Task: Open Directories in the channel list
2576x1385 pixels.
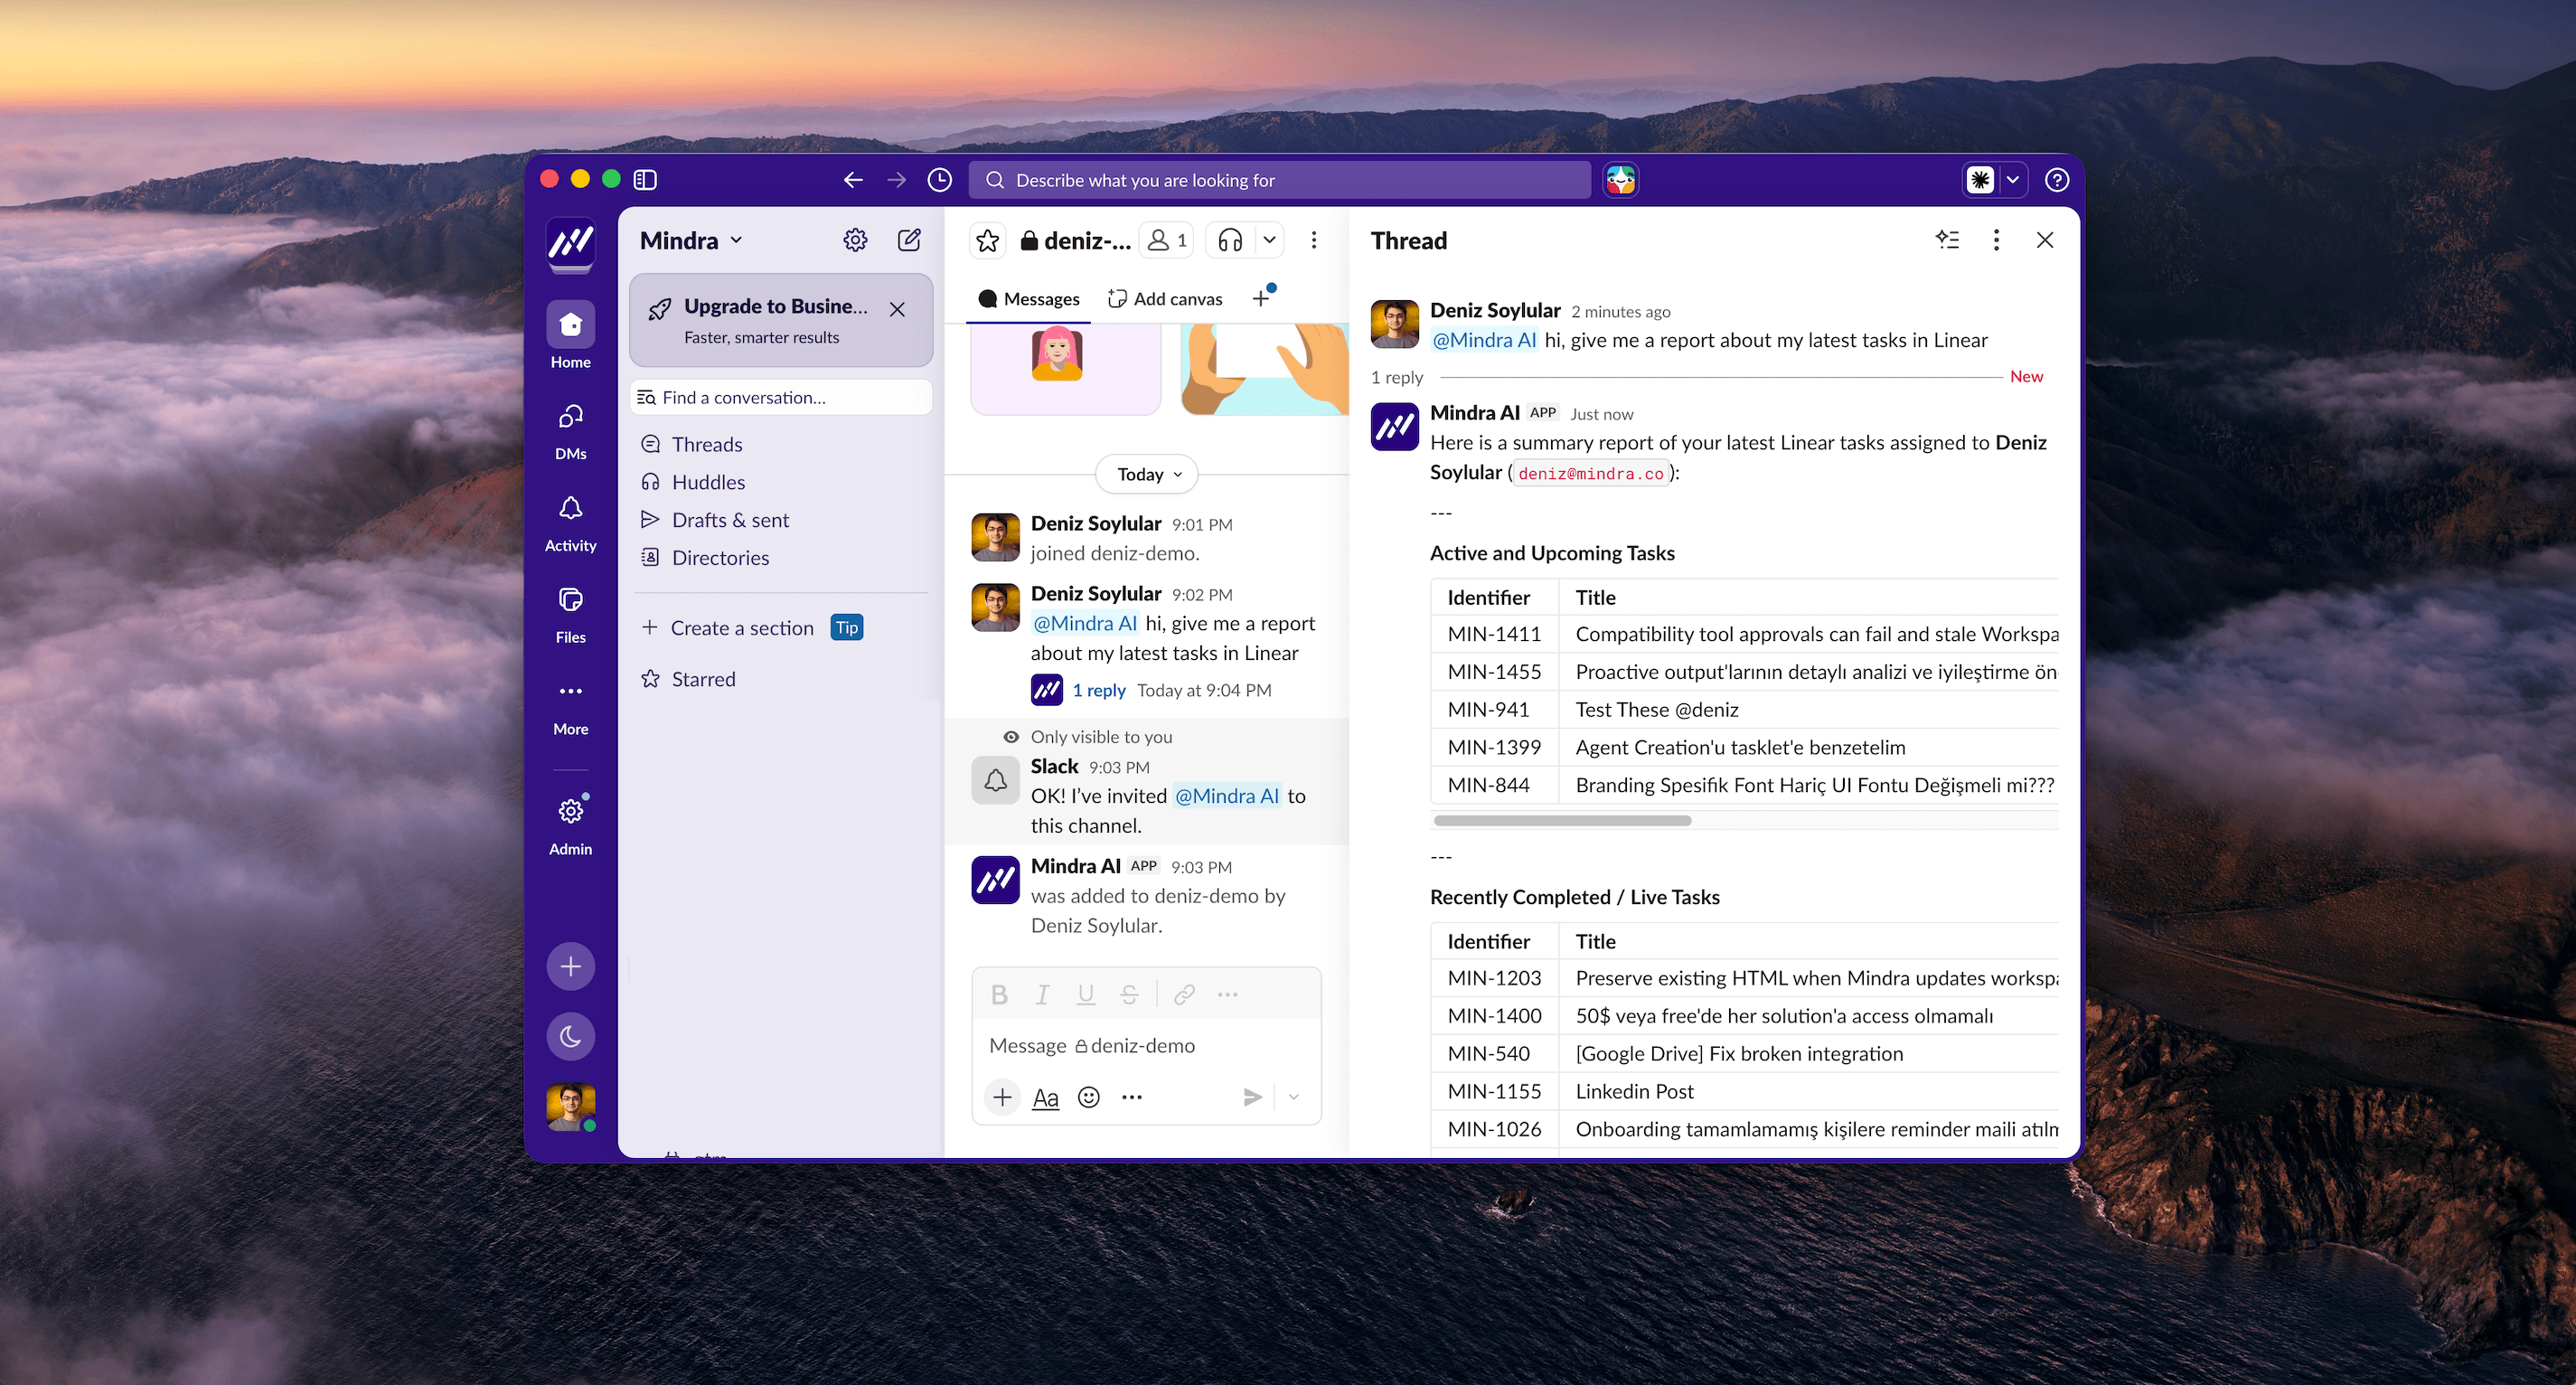Action: (x=720, y=558)
